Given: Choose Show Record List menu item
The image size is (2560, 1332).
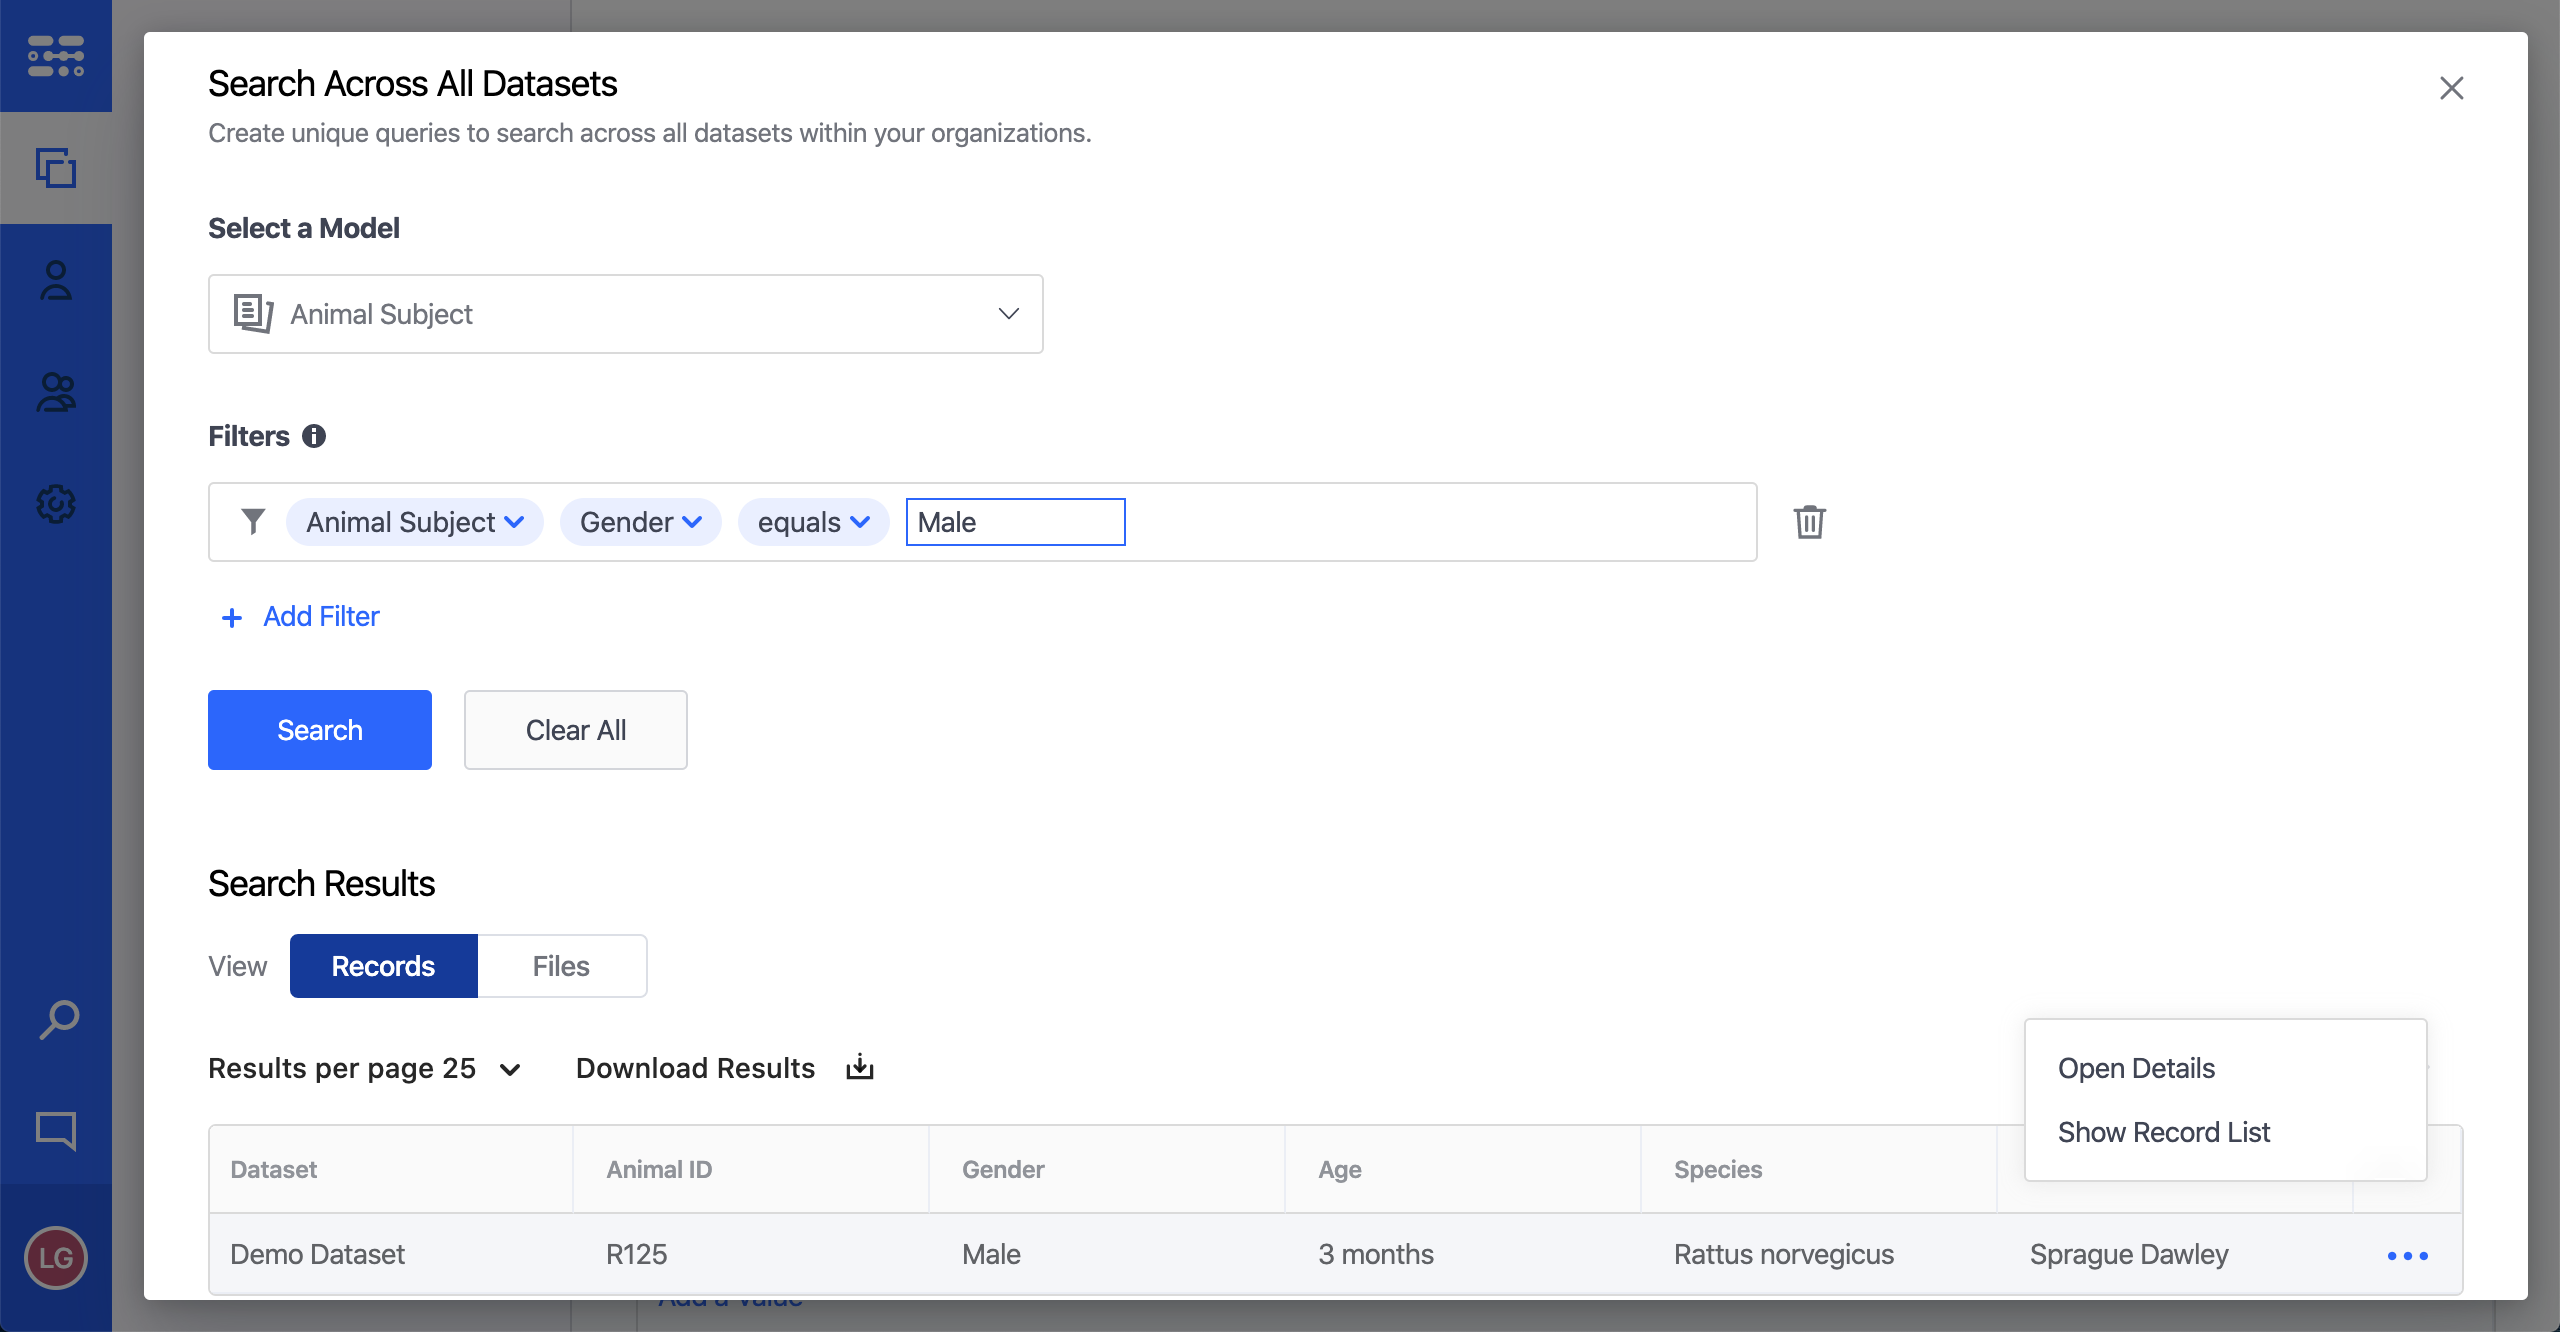Looking at the screenshot, I should [x=2164, y=1132].
